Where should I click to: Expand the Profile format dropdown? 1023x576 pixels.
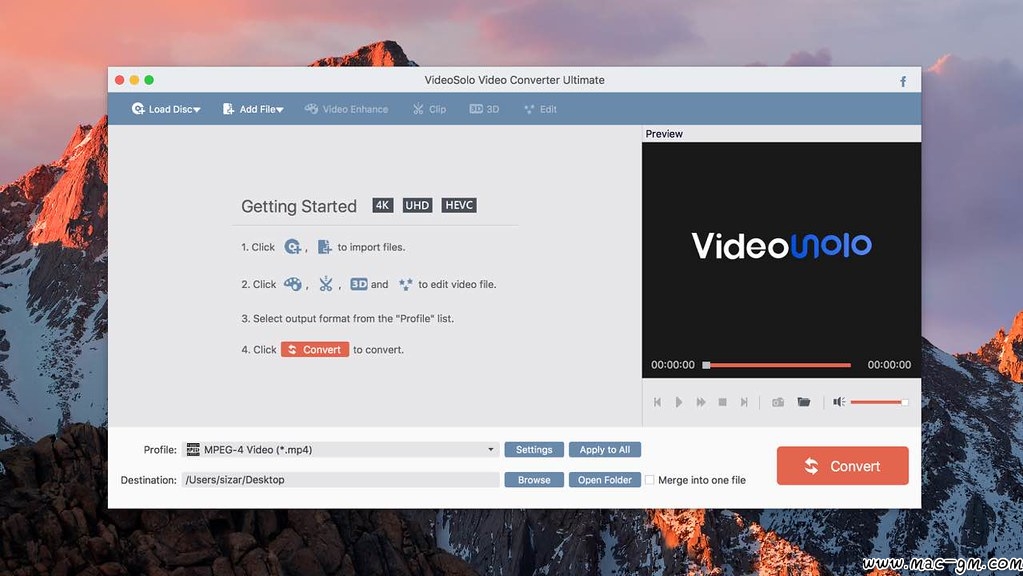341,449
